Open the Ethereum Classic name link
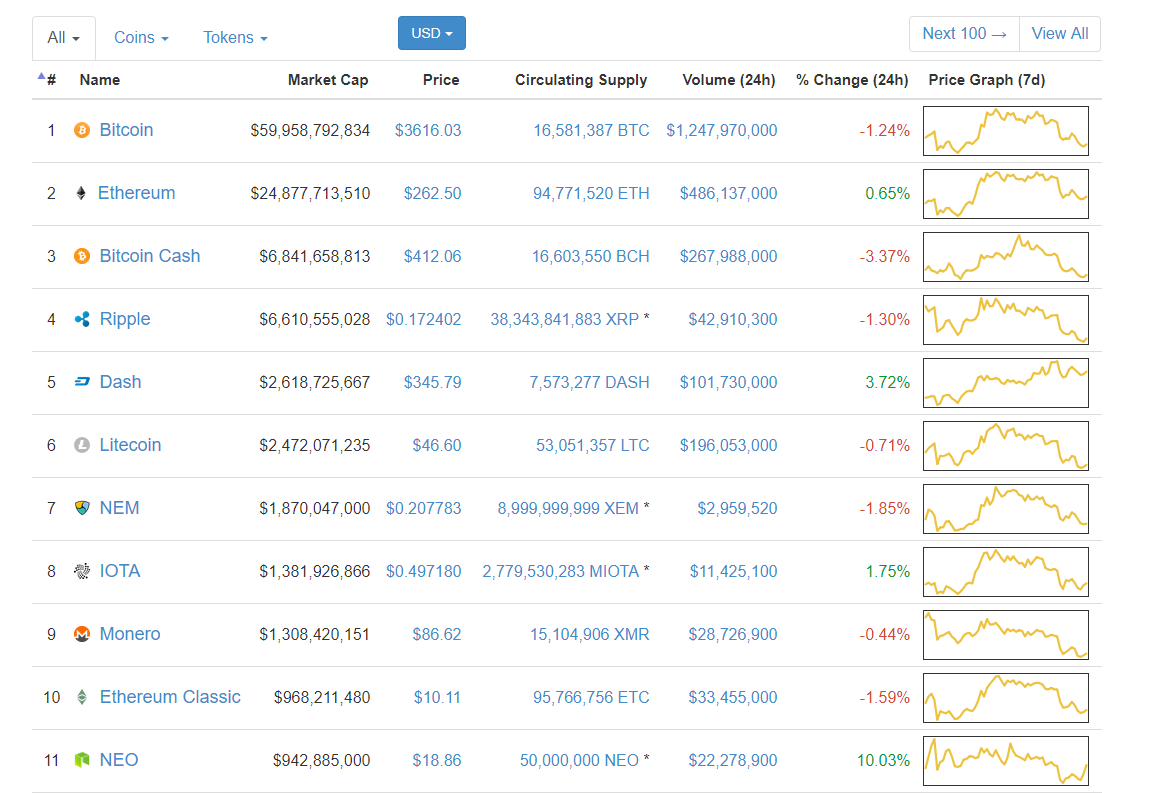Image resolution: width=1154 pixels, height=793 pixels. click(170, 697)
